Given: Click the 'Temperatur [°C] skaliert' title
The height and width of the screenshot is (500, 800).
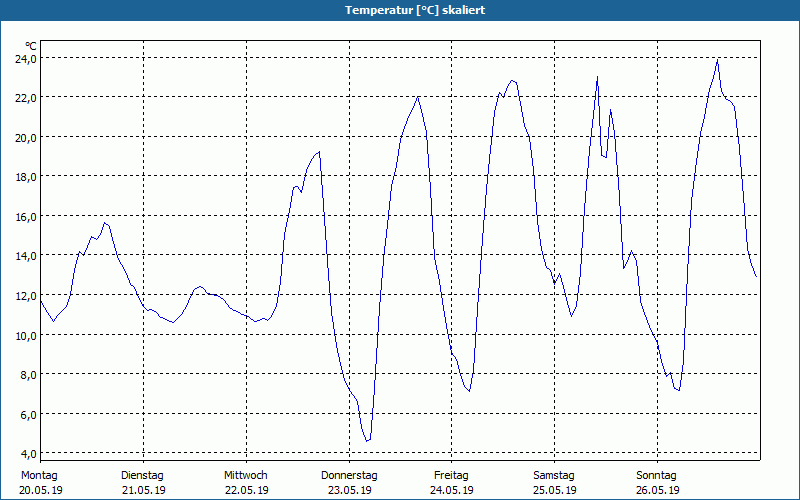Looking at the screenshot, I should point(415,10).
